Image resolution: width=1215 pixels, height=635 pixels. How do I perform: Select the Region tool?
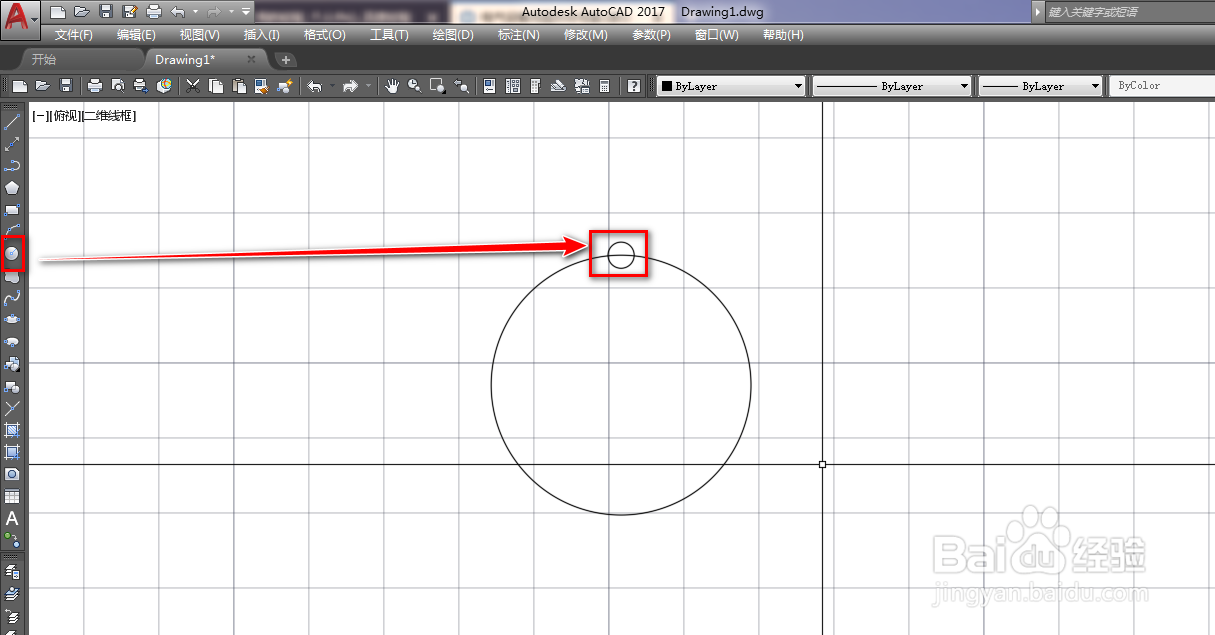point(12,474)
